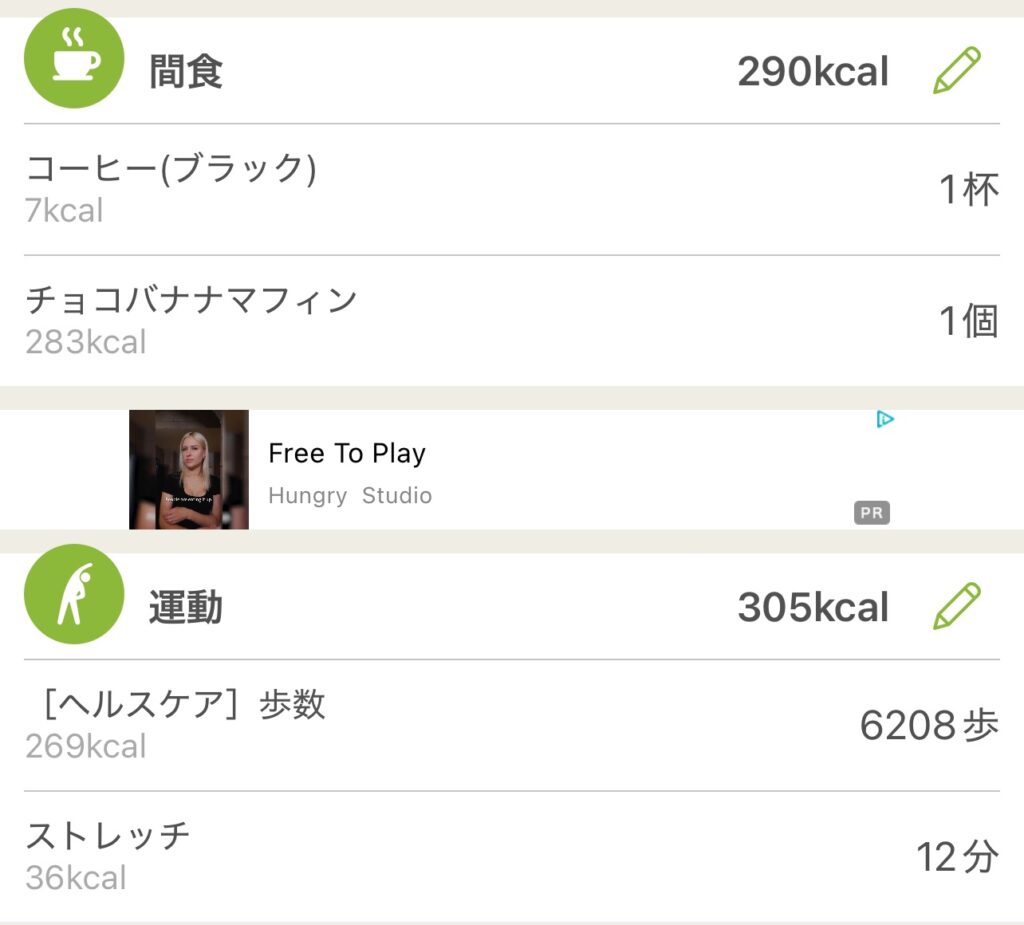Click the ad choices triangle icon
Viewport: 1024px width, 925px height.
885,419
